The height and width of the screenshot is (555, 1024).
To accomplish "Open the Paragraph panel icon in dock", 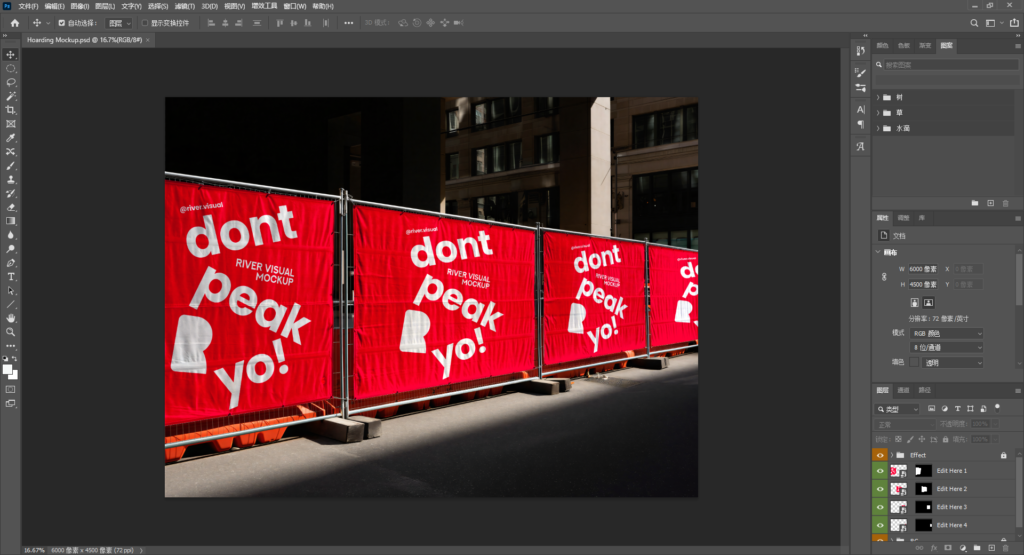I will click(x=860, y=124).
